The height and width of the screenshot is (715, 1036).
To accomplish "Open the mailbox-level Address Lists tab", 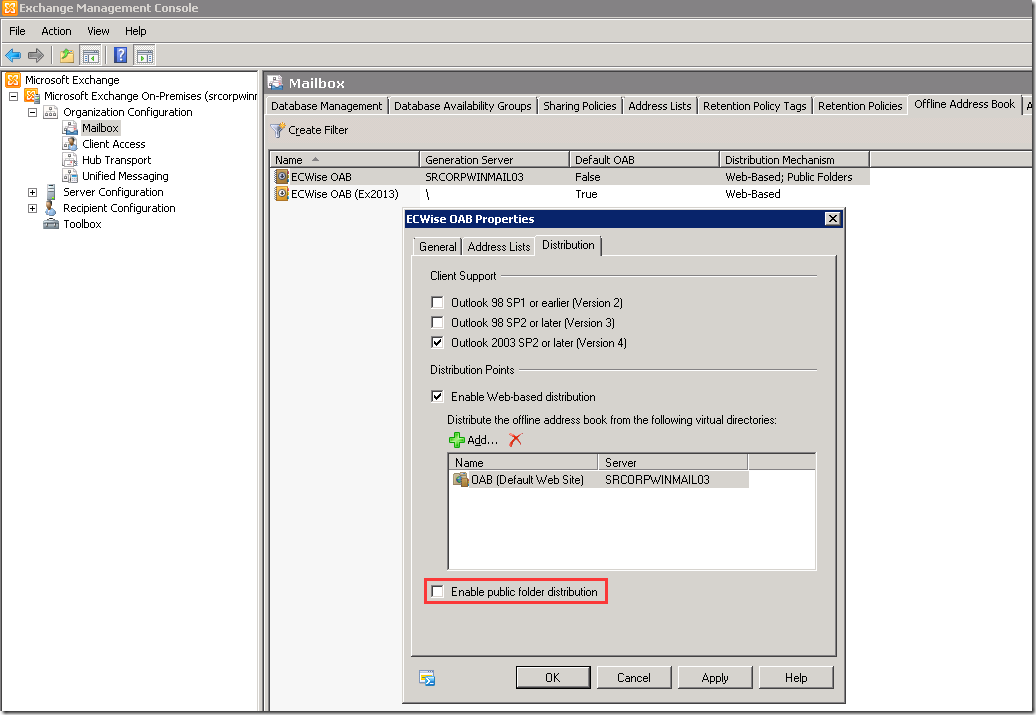I will point(659,106).
